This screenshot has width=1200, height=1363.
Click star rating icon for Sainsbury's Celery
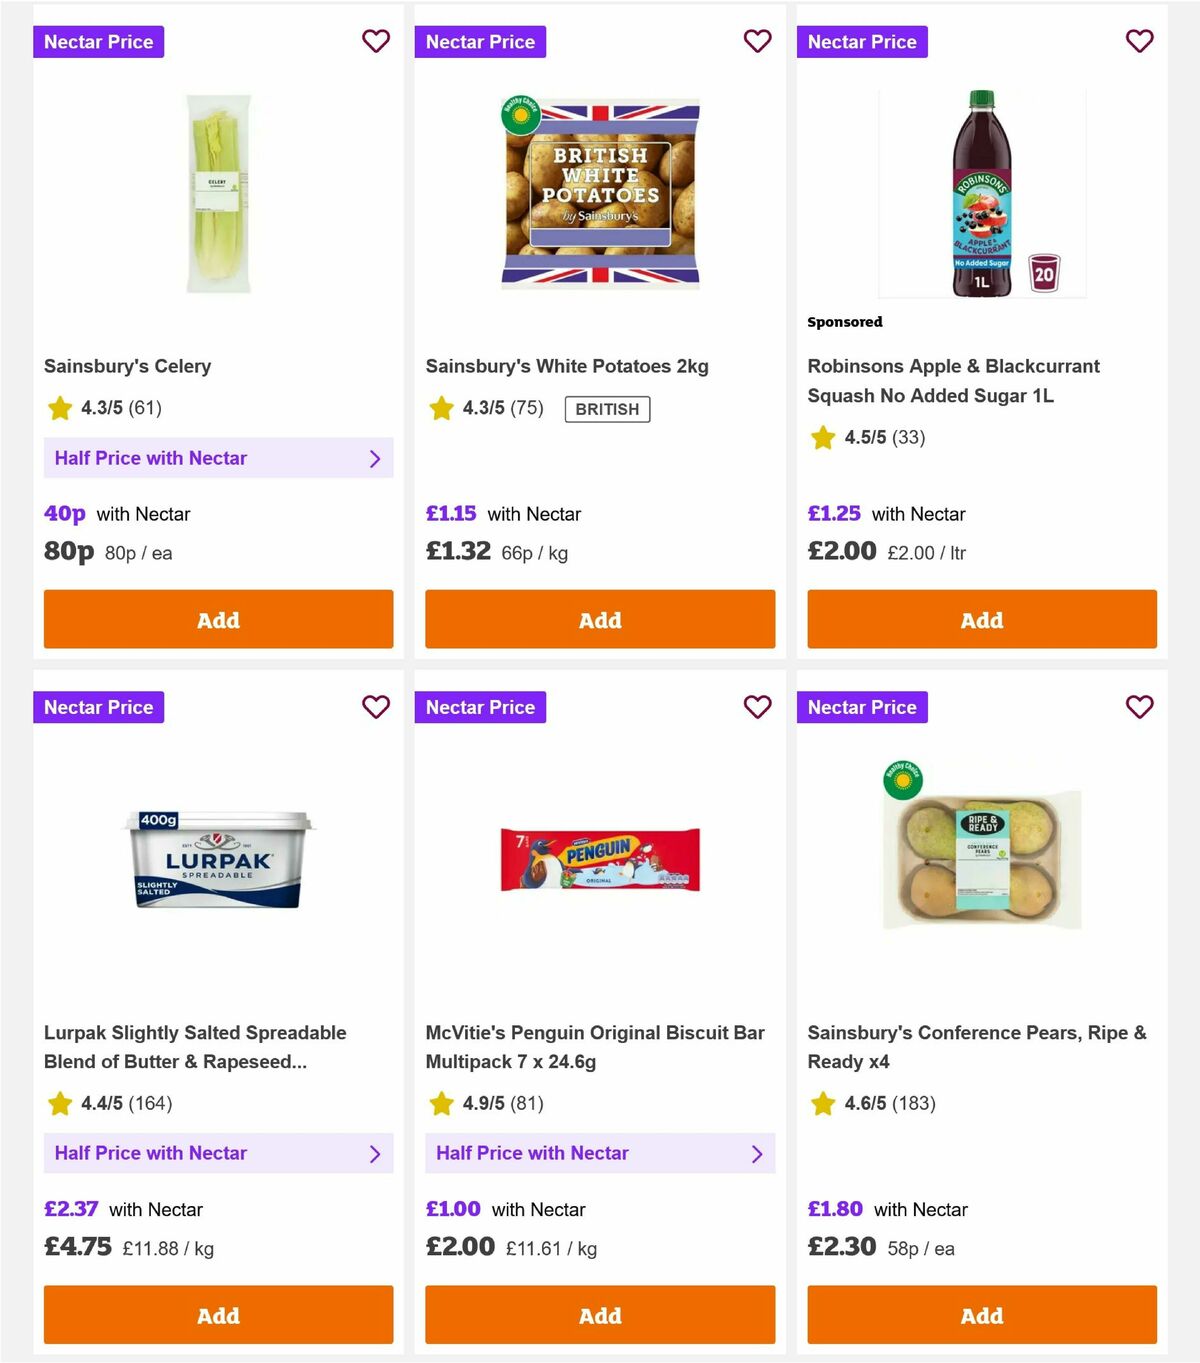pyautogui.click(x=60, y=408)
